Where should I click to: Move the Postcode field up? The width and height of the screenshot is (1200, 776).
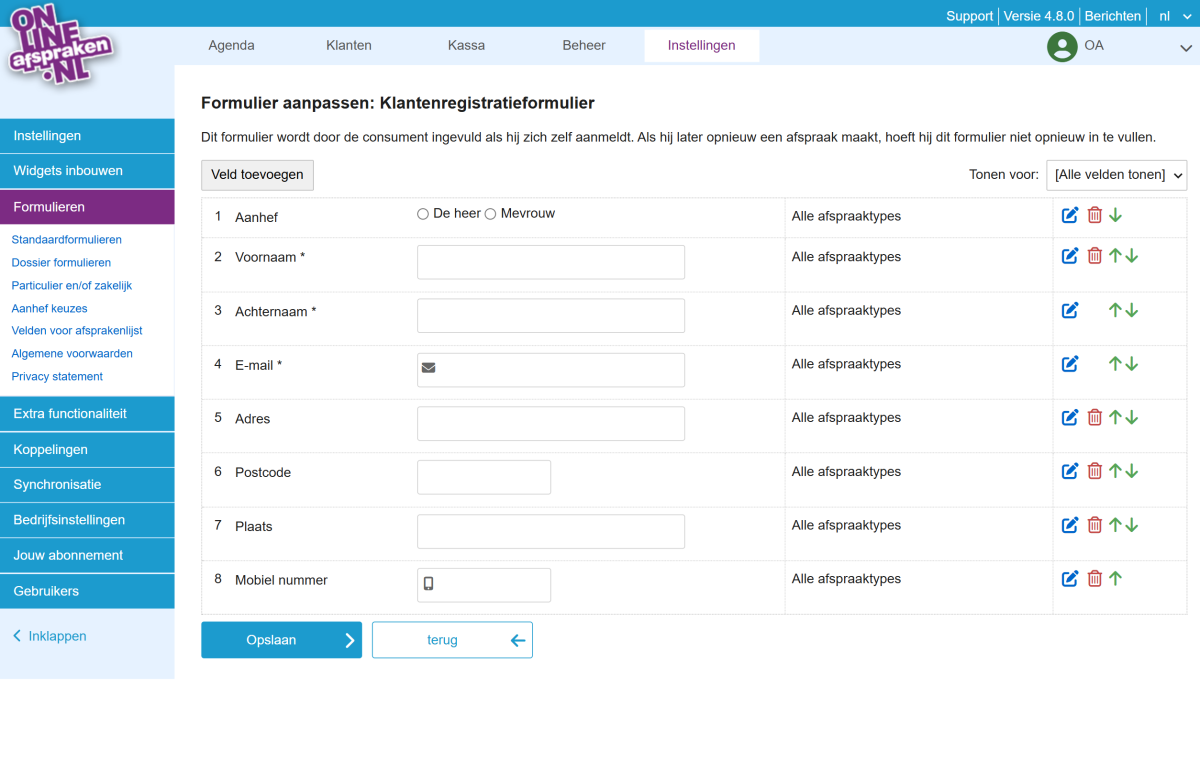[x=1115, y=471]
